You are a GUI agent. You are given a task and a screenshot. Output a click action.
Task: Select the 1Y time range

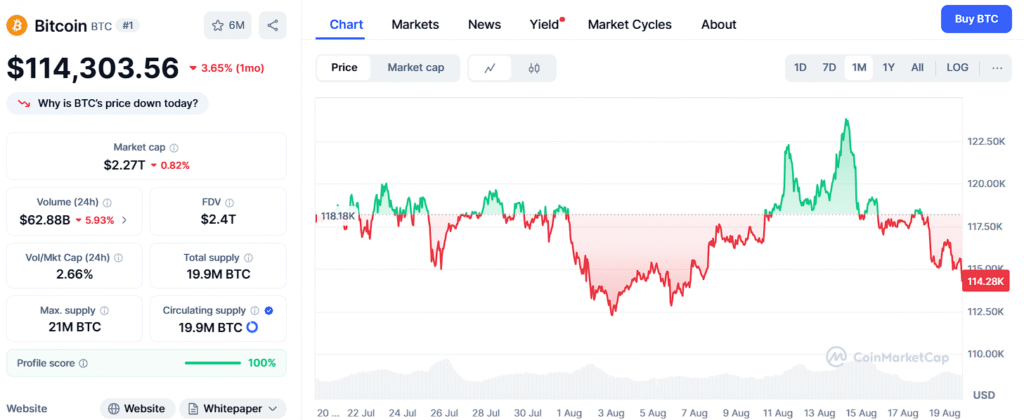click(888, 68)
